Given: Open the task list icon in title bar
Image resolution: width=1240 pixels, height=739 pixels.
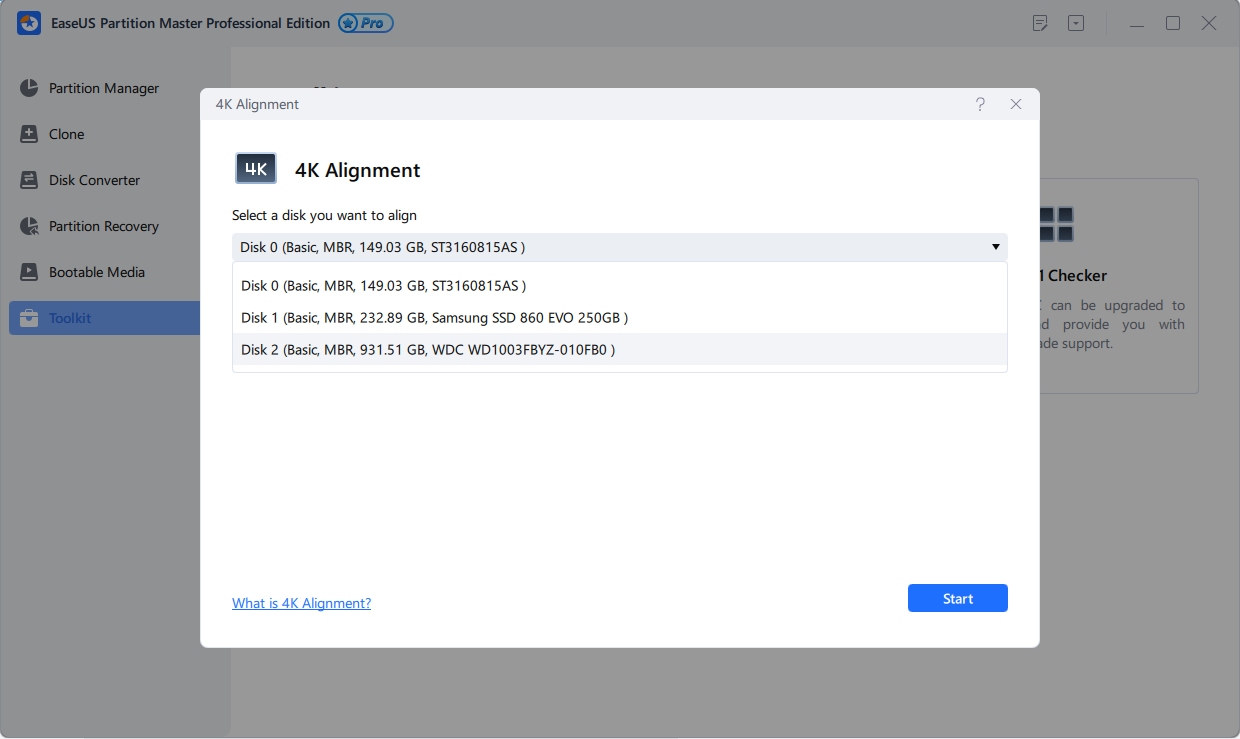Looking at the screenshot, I should pos(1040,23).
